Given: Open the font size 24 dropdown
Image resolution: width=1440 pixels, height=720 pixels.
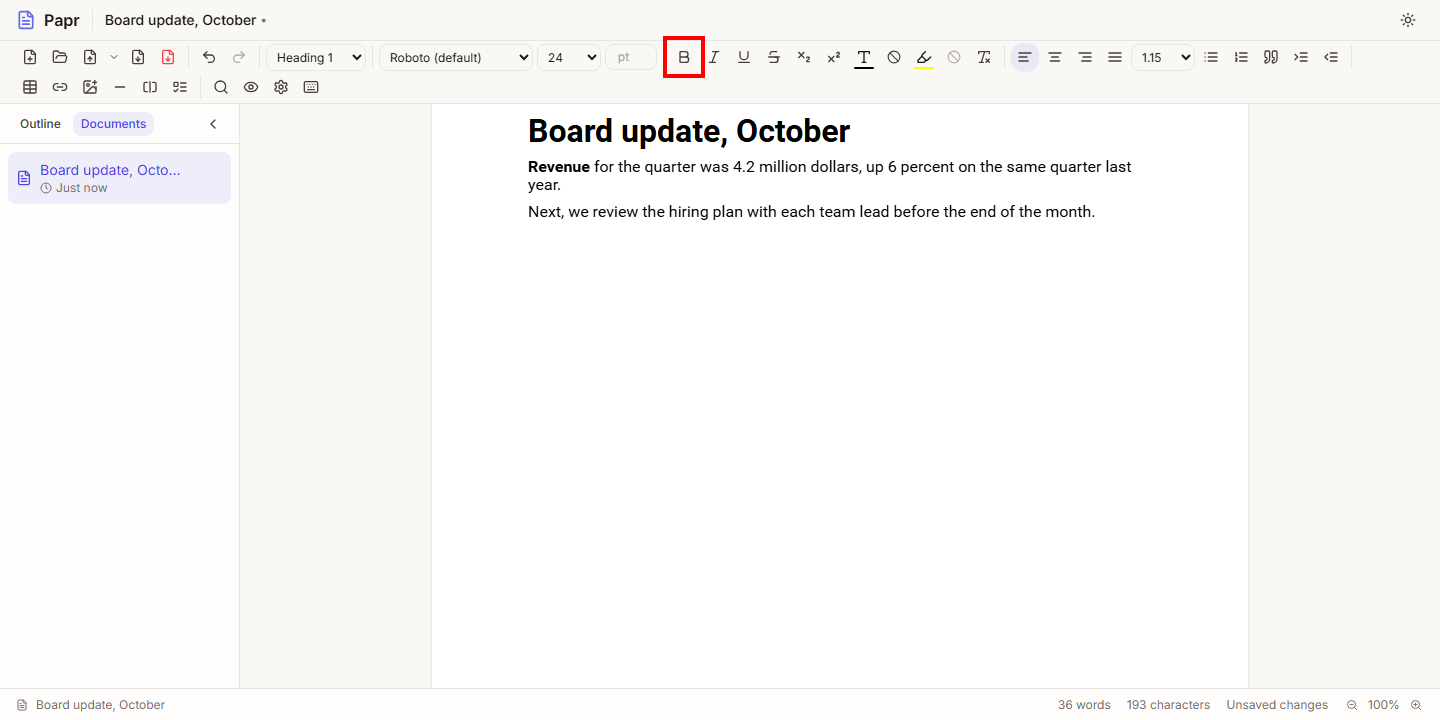Looking at the screenshot, I should pos(569,57).
